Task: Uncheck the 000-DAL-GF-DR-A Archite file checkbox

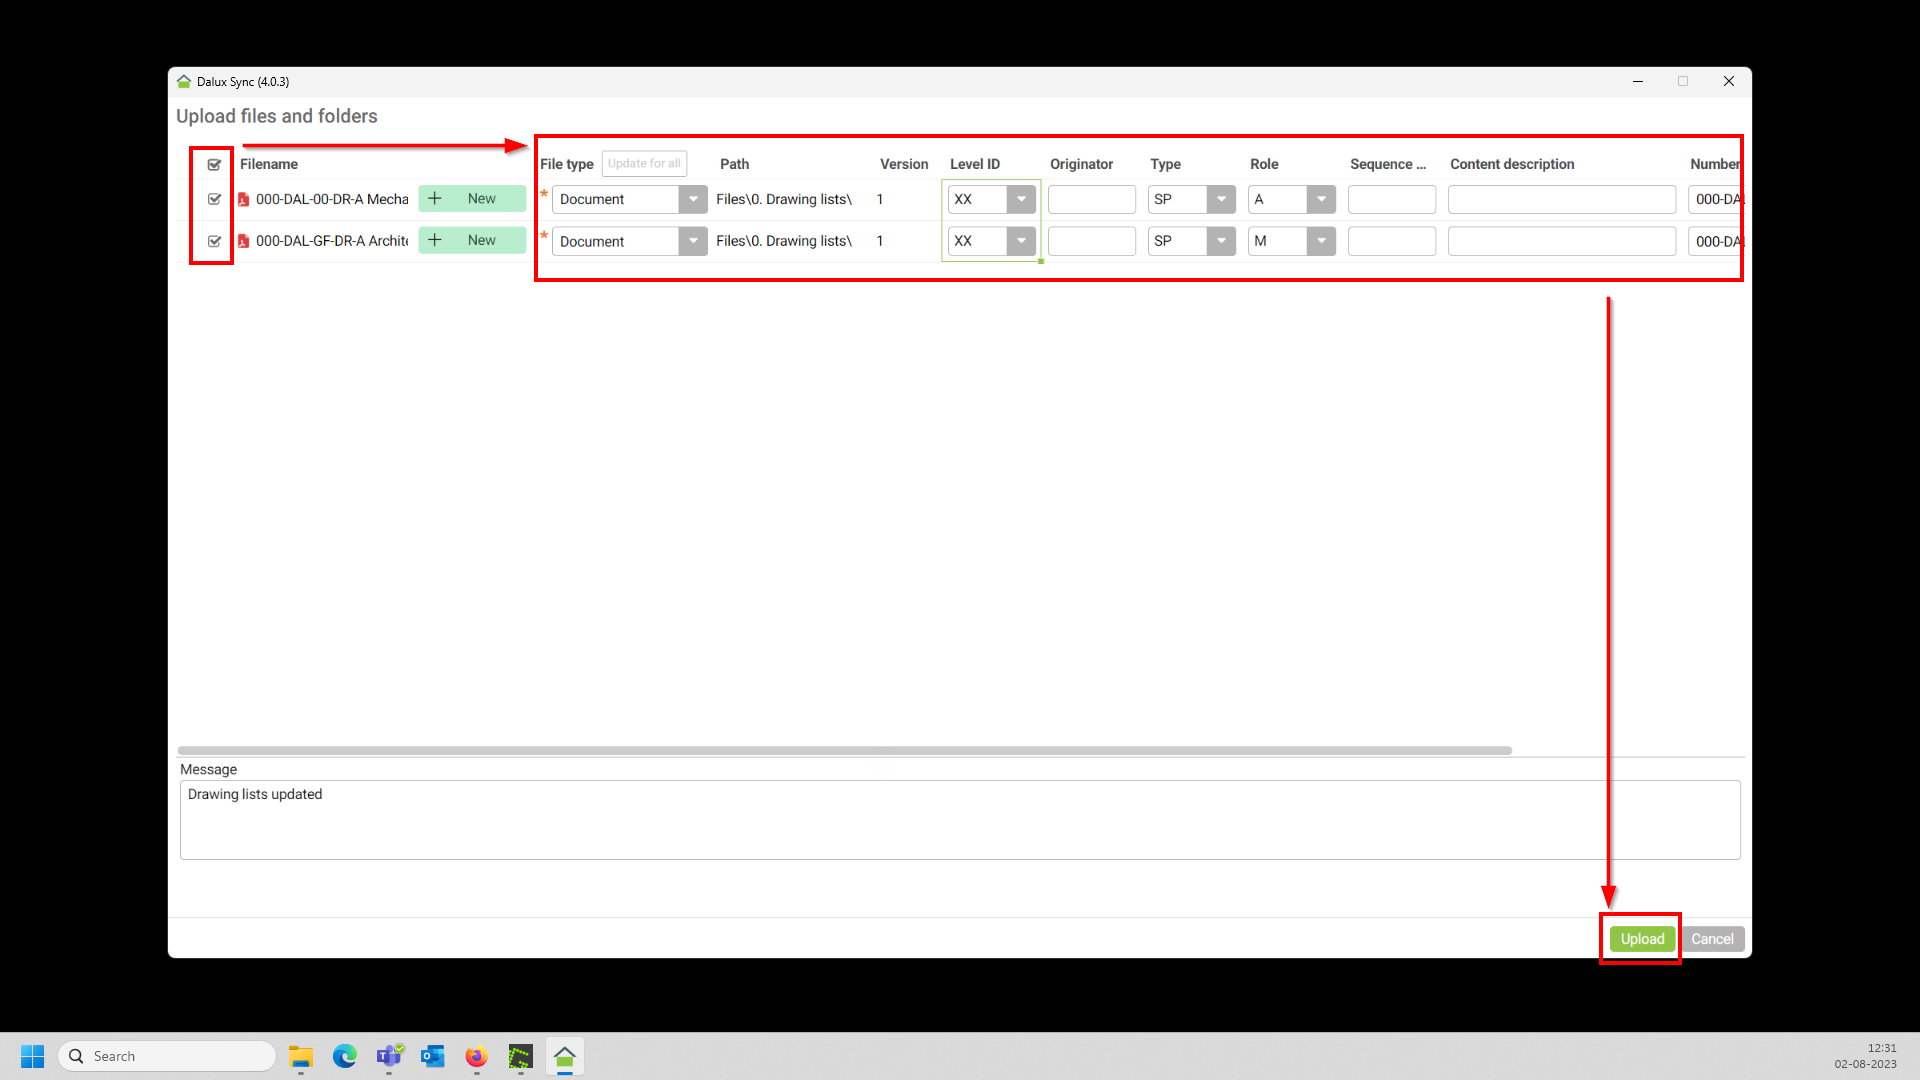Action: coord(214,241)
